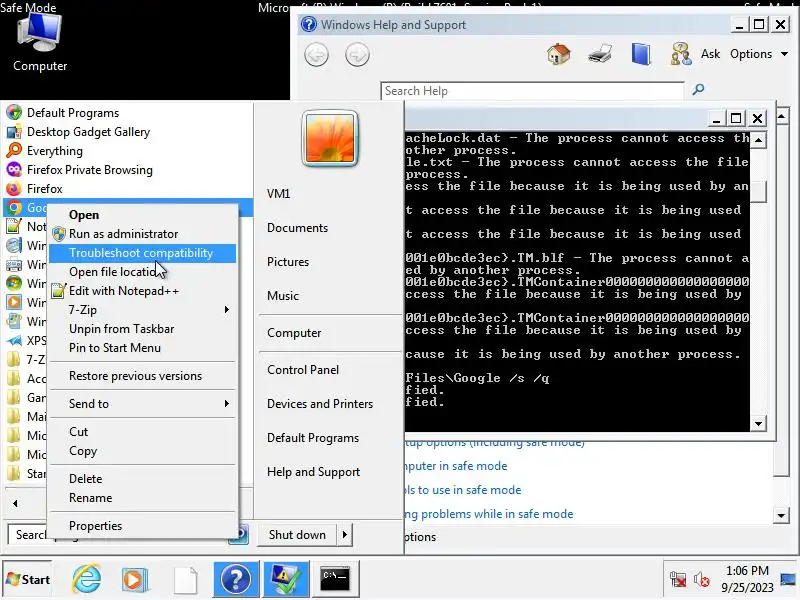
Task: Open Windows Media Player taskbar icon
Action: [135, 580]
